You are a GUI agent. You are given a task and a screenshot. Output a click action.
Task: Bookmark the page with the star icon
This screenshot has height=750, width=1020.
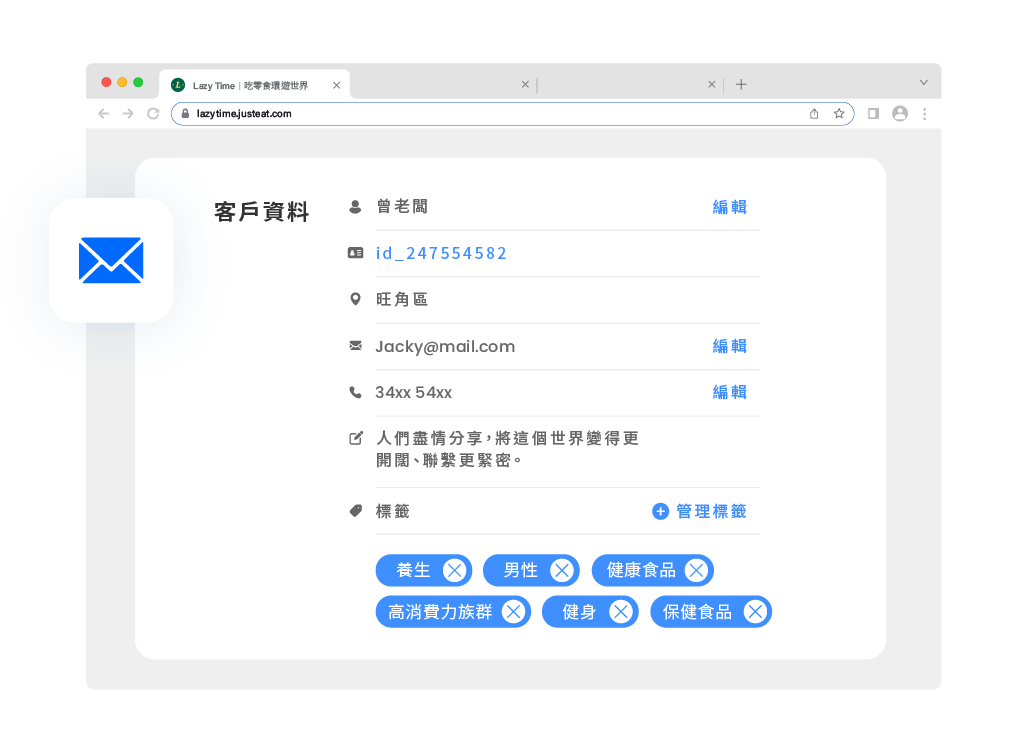[839, 114]
